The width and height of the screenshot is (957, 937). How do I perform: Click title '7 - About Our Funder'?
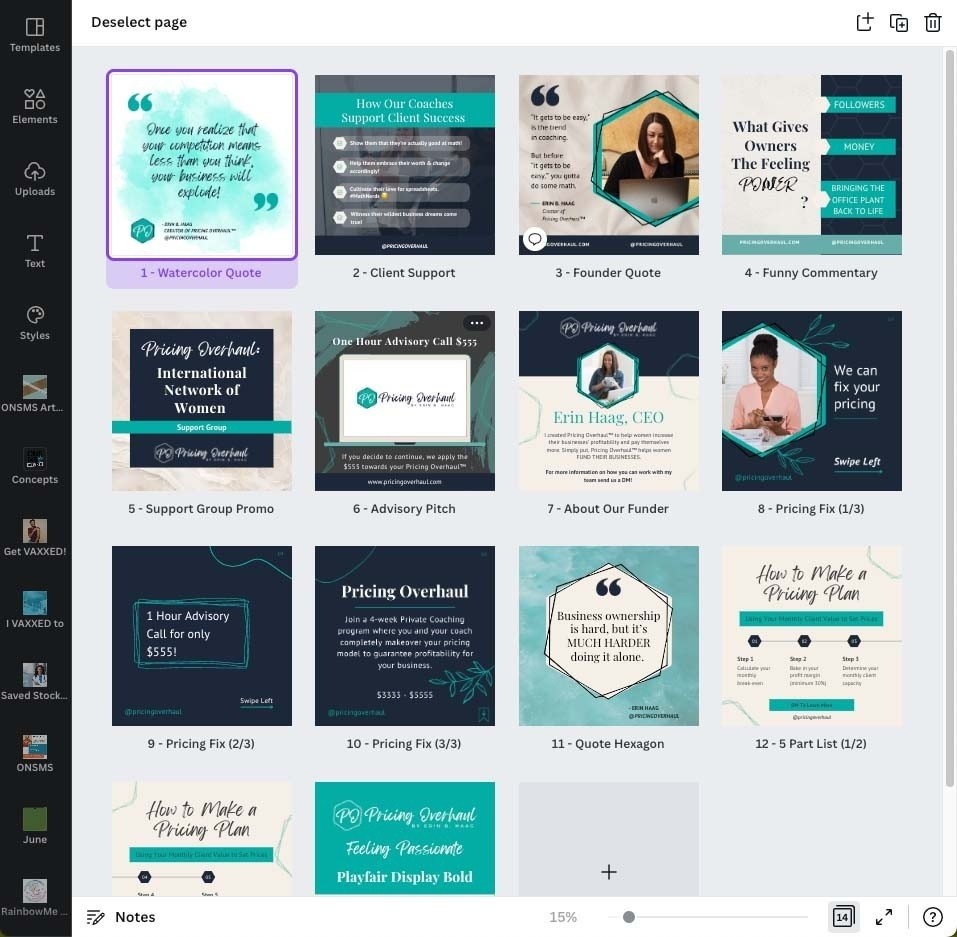(608, 508)
